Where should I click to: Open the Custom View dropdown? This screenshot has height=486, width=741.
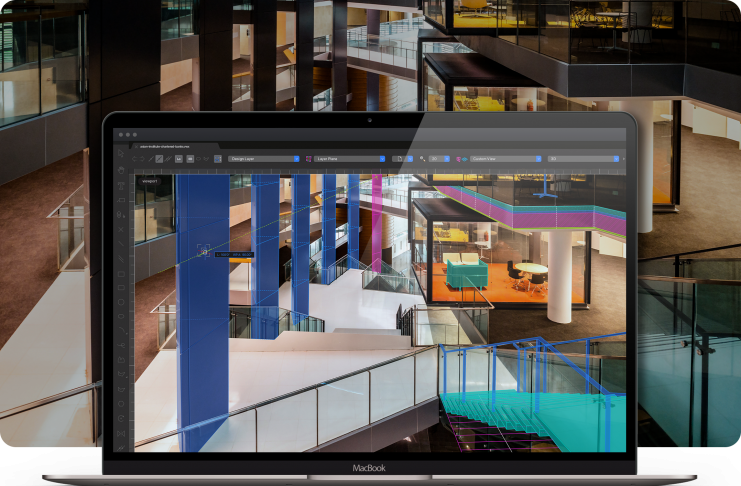click(x=506, y=159)
